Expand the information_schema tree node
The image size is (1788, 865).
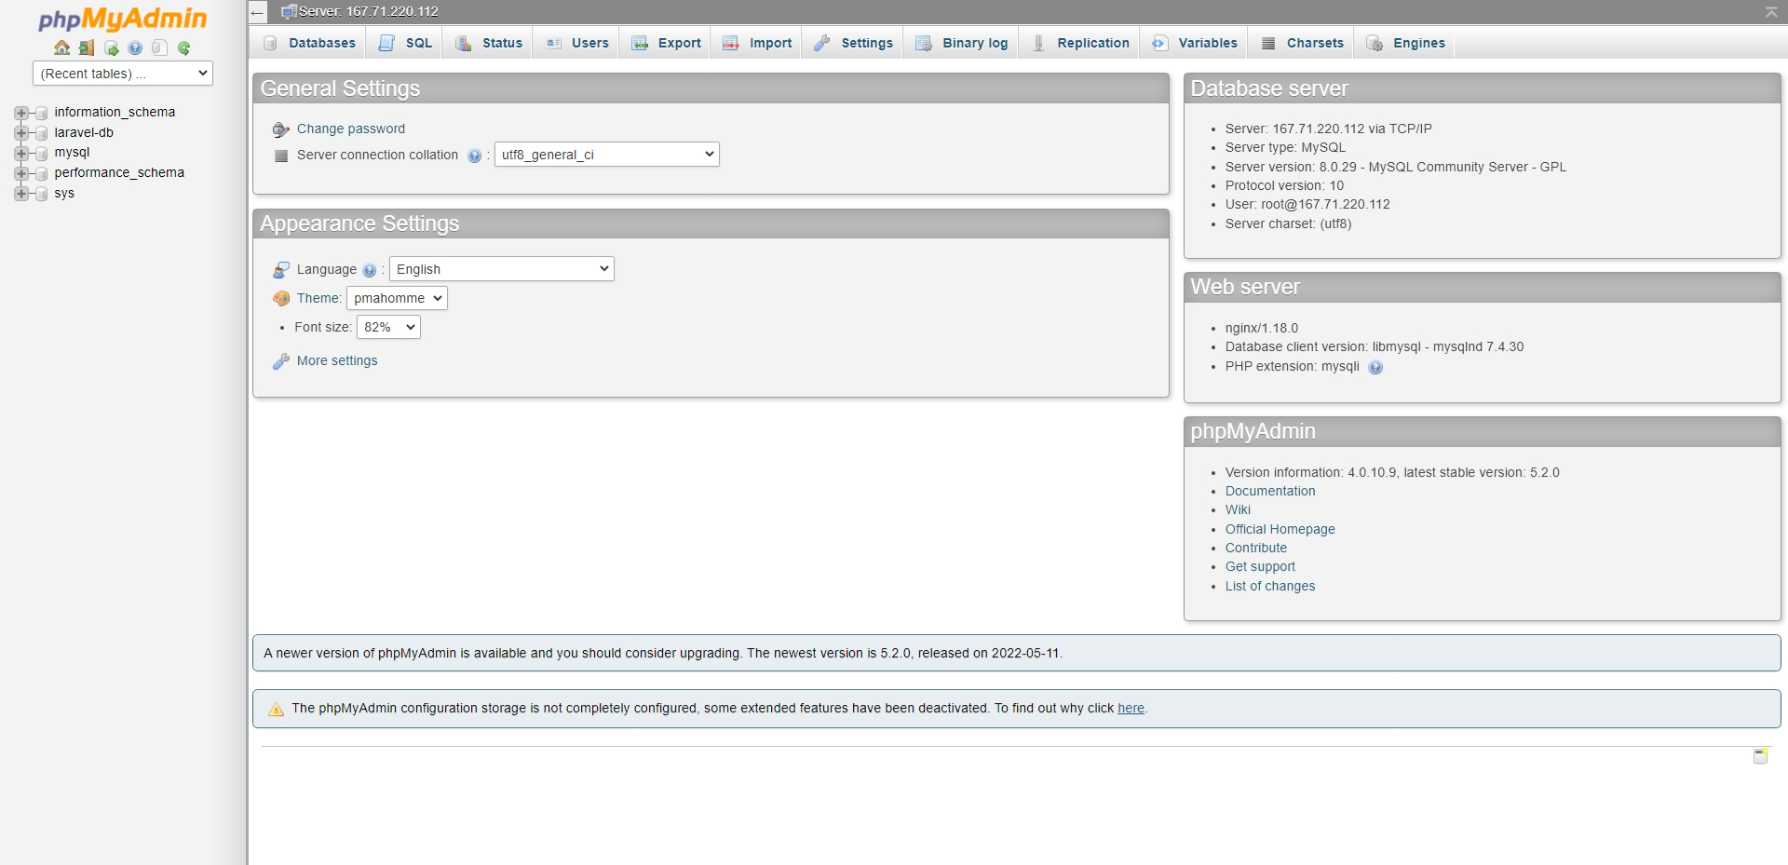[21, 113]
